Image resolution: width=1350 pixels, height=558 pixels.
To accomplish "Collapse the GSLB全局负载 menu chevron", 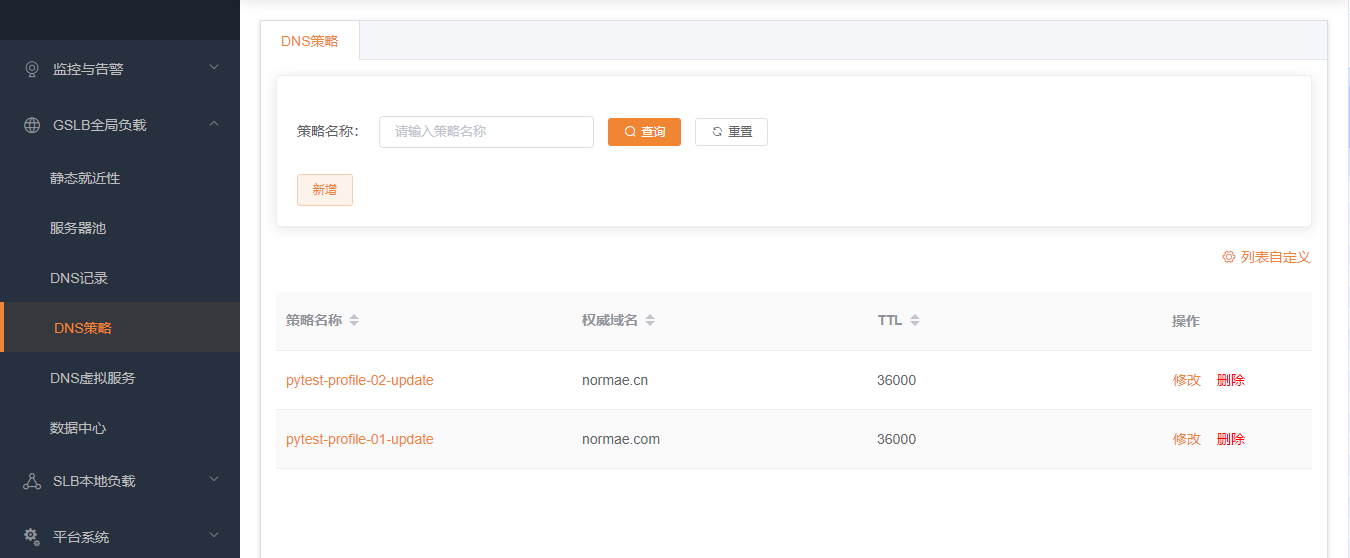I will coord(213,124).
